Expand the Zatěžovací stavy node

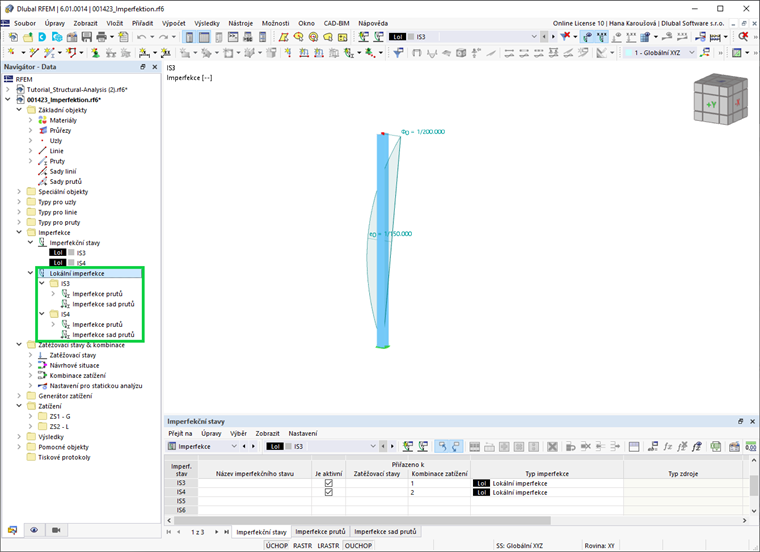(x=30, y=355)
